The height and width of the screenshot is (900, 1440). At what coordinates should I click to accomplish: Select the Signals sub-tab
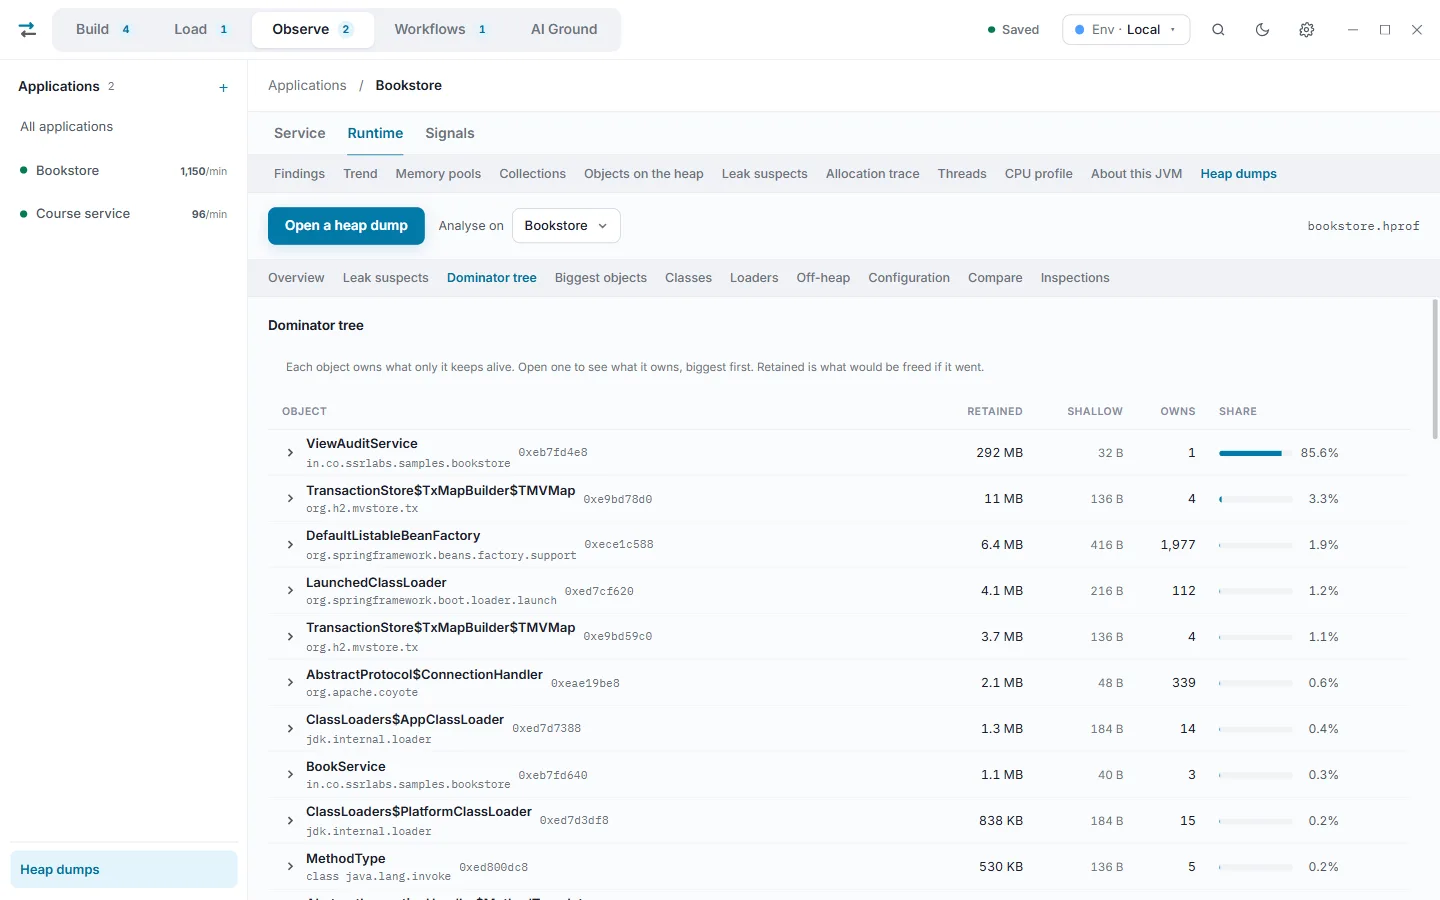click(x=450, y=133)
